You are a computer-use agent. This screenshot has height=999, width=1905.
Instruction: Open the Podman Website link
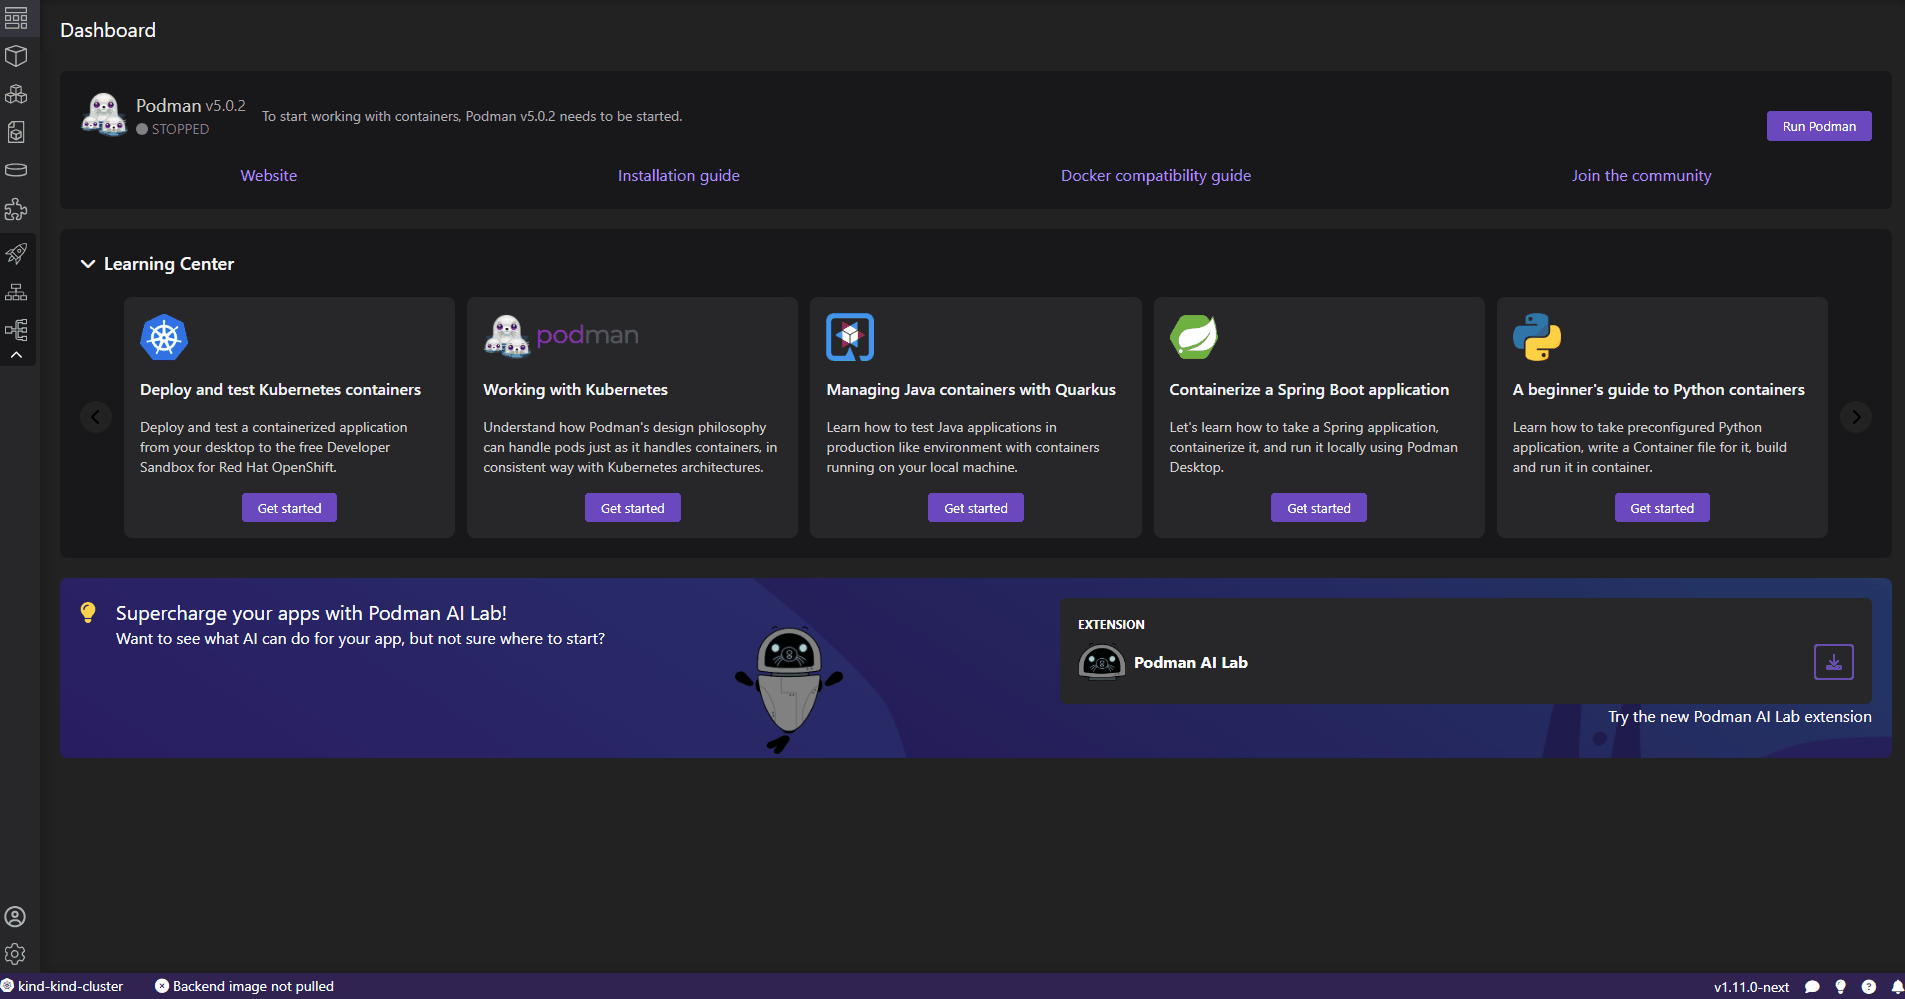tap(269, 176)
